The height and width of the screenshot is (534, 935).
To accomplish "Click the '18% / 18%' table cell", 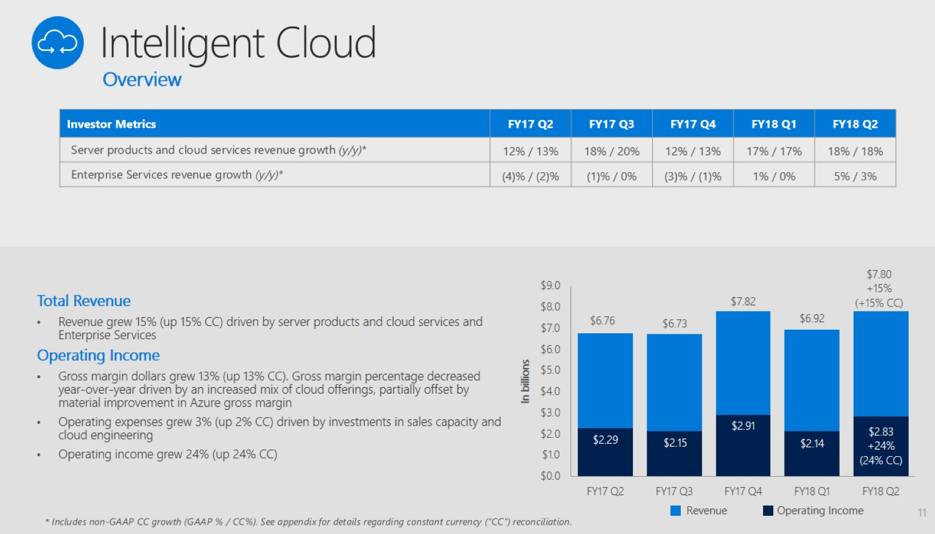I will tap(855, 151).
